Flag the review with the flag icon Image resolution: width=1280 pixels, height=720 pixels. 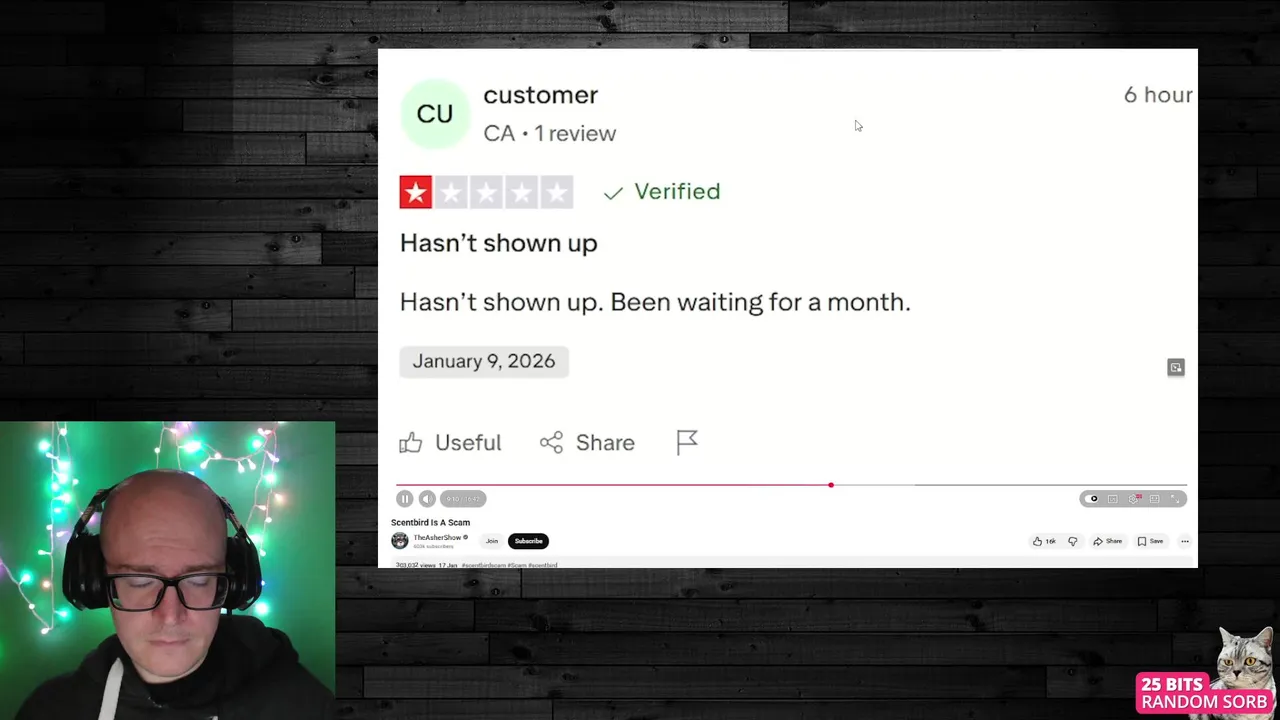click(x=687, y=443)
